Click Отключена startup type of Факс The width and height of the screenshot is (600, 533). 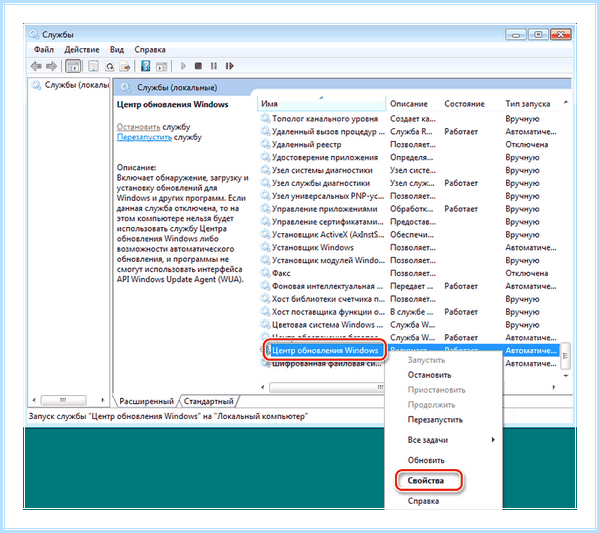527,273
